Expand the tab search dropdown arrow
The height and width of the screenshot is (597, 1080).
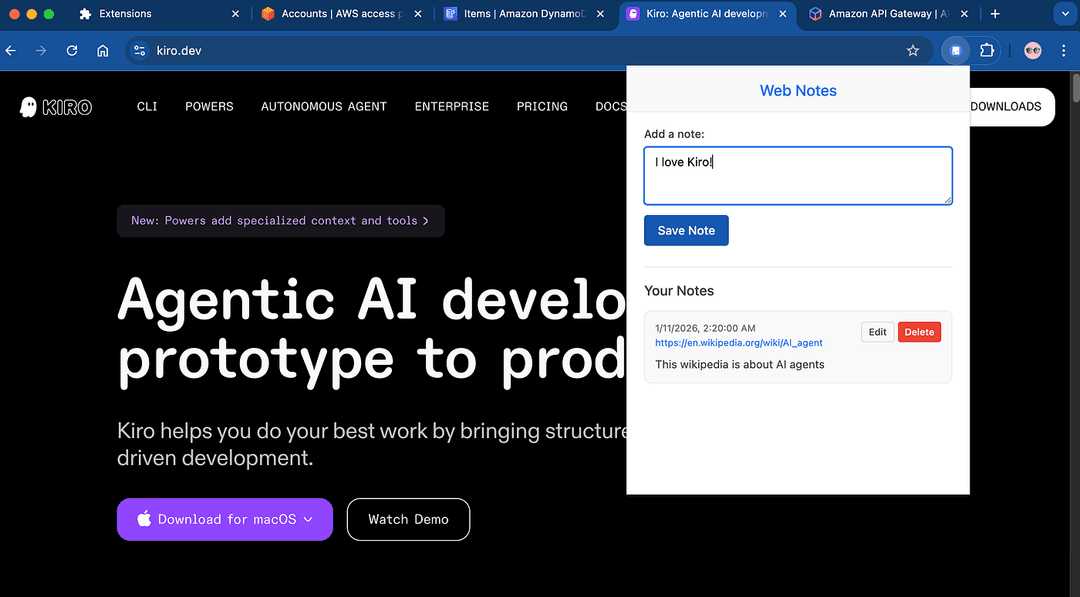click(1065, 14)
